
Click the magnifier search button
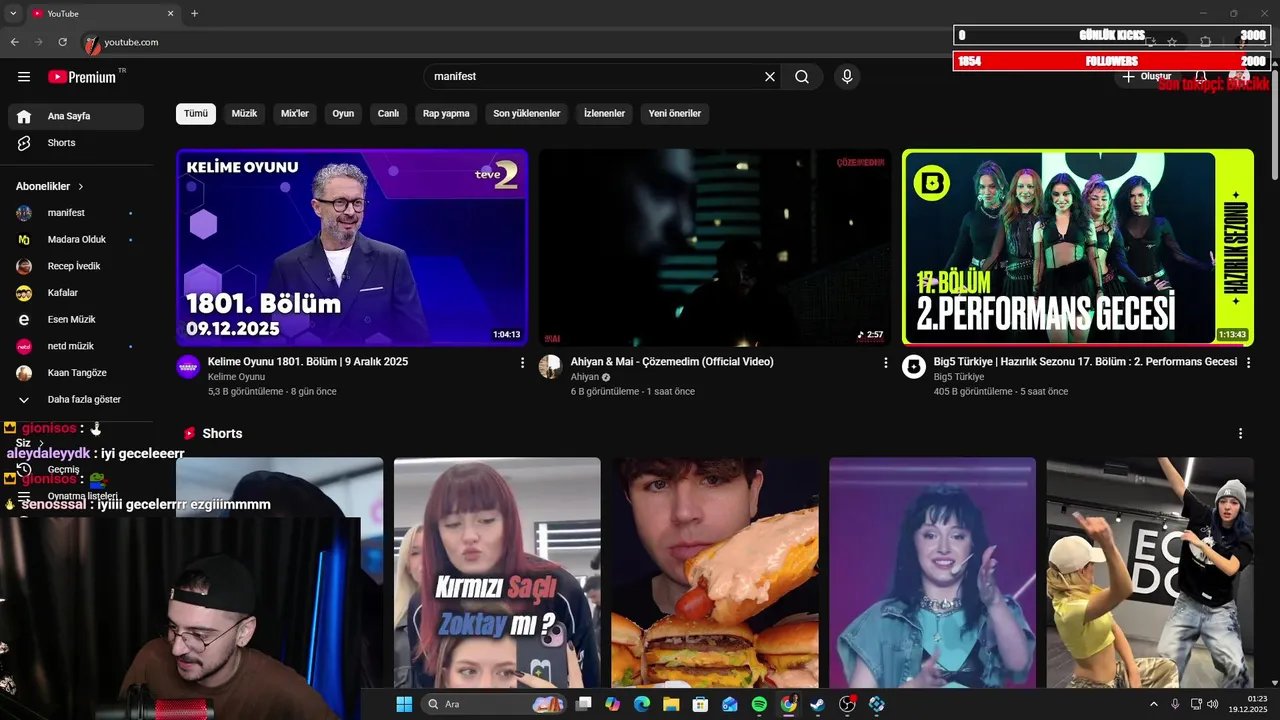tap(802, 77)
